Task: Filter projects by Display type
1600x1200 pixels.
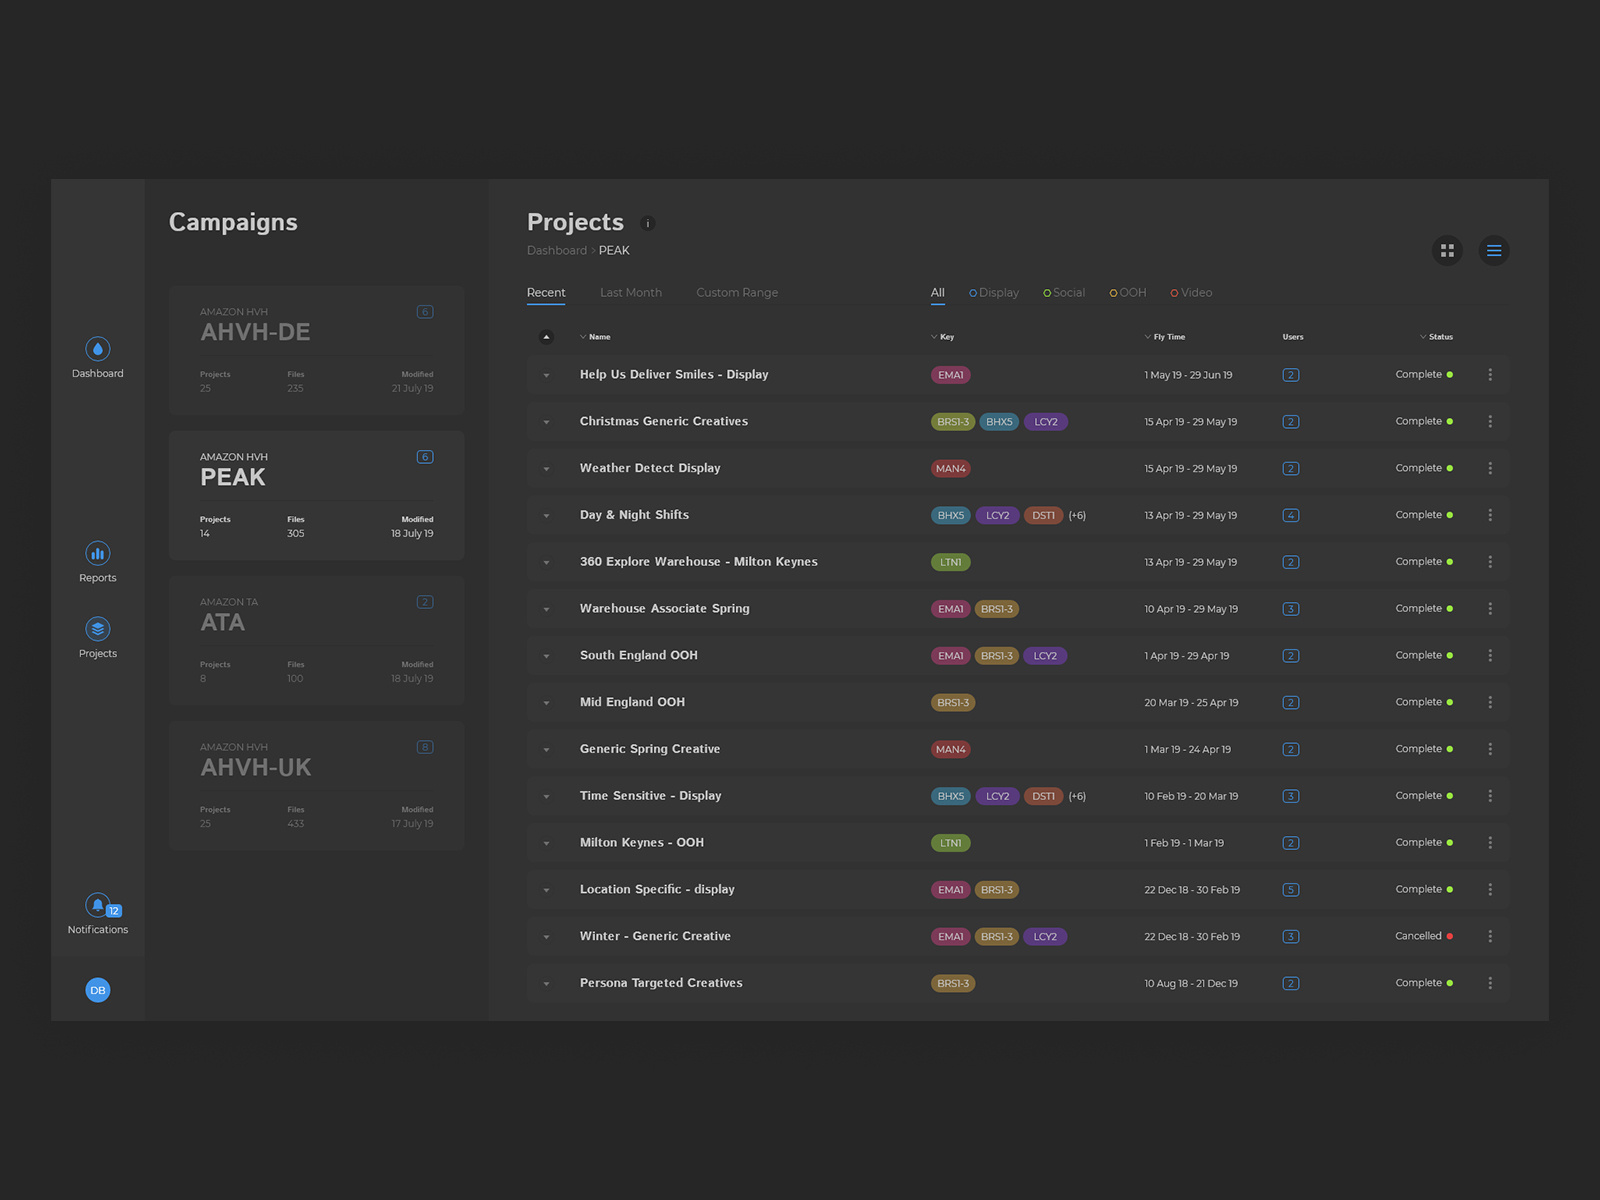Action: [x=993, y=292]
